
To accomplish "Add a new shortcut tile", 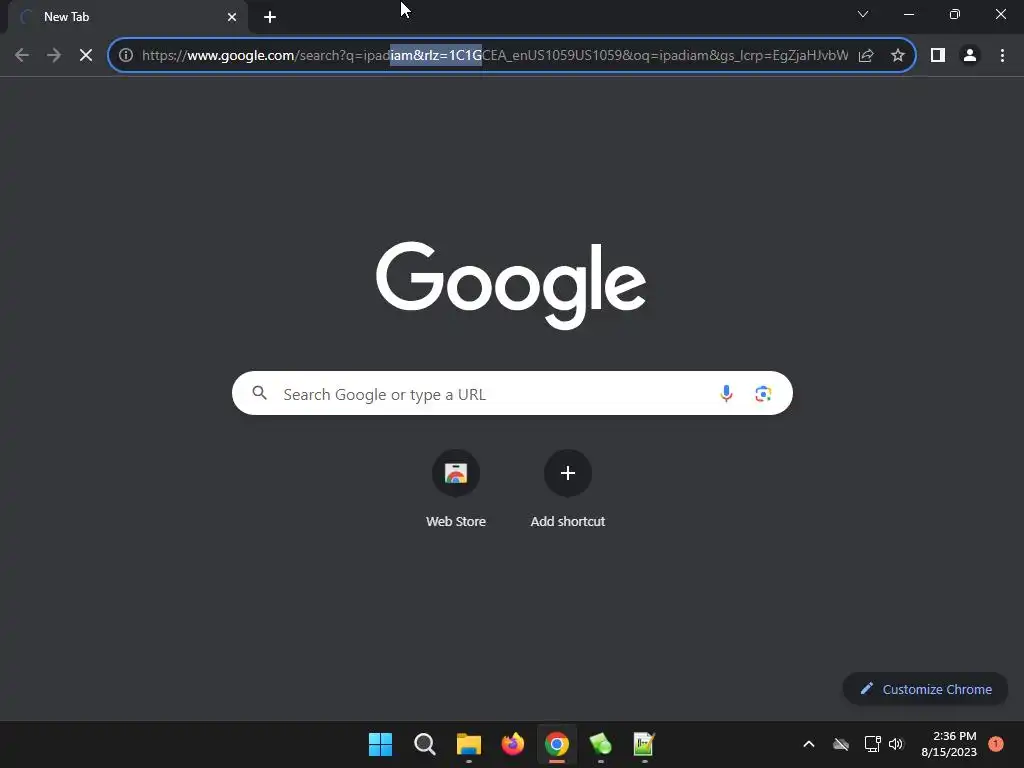I will 568,488.
